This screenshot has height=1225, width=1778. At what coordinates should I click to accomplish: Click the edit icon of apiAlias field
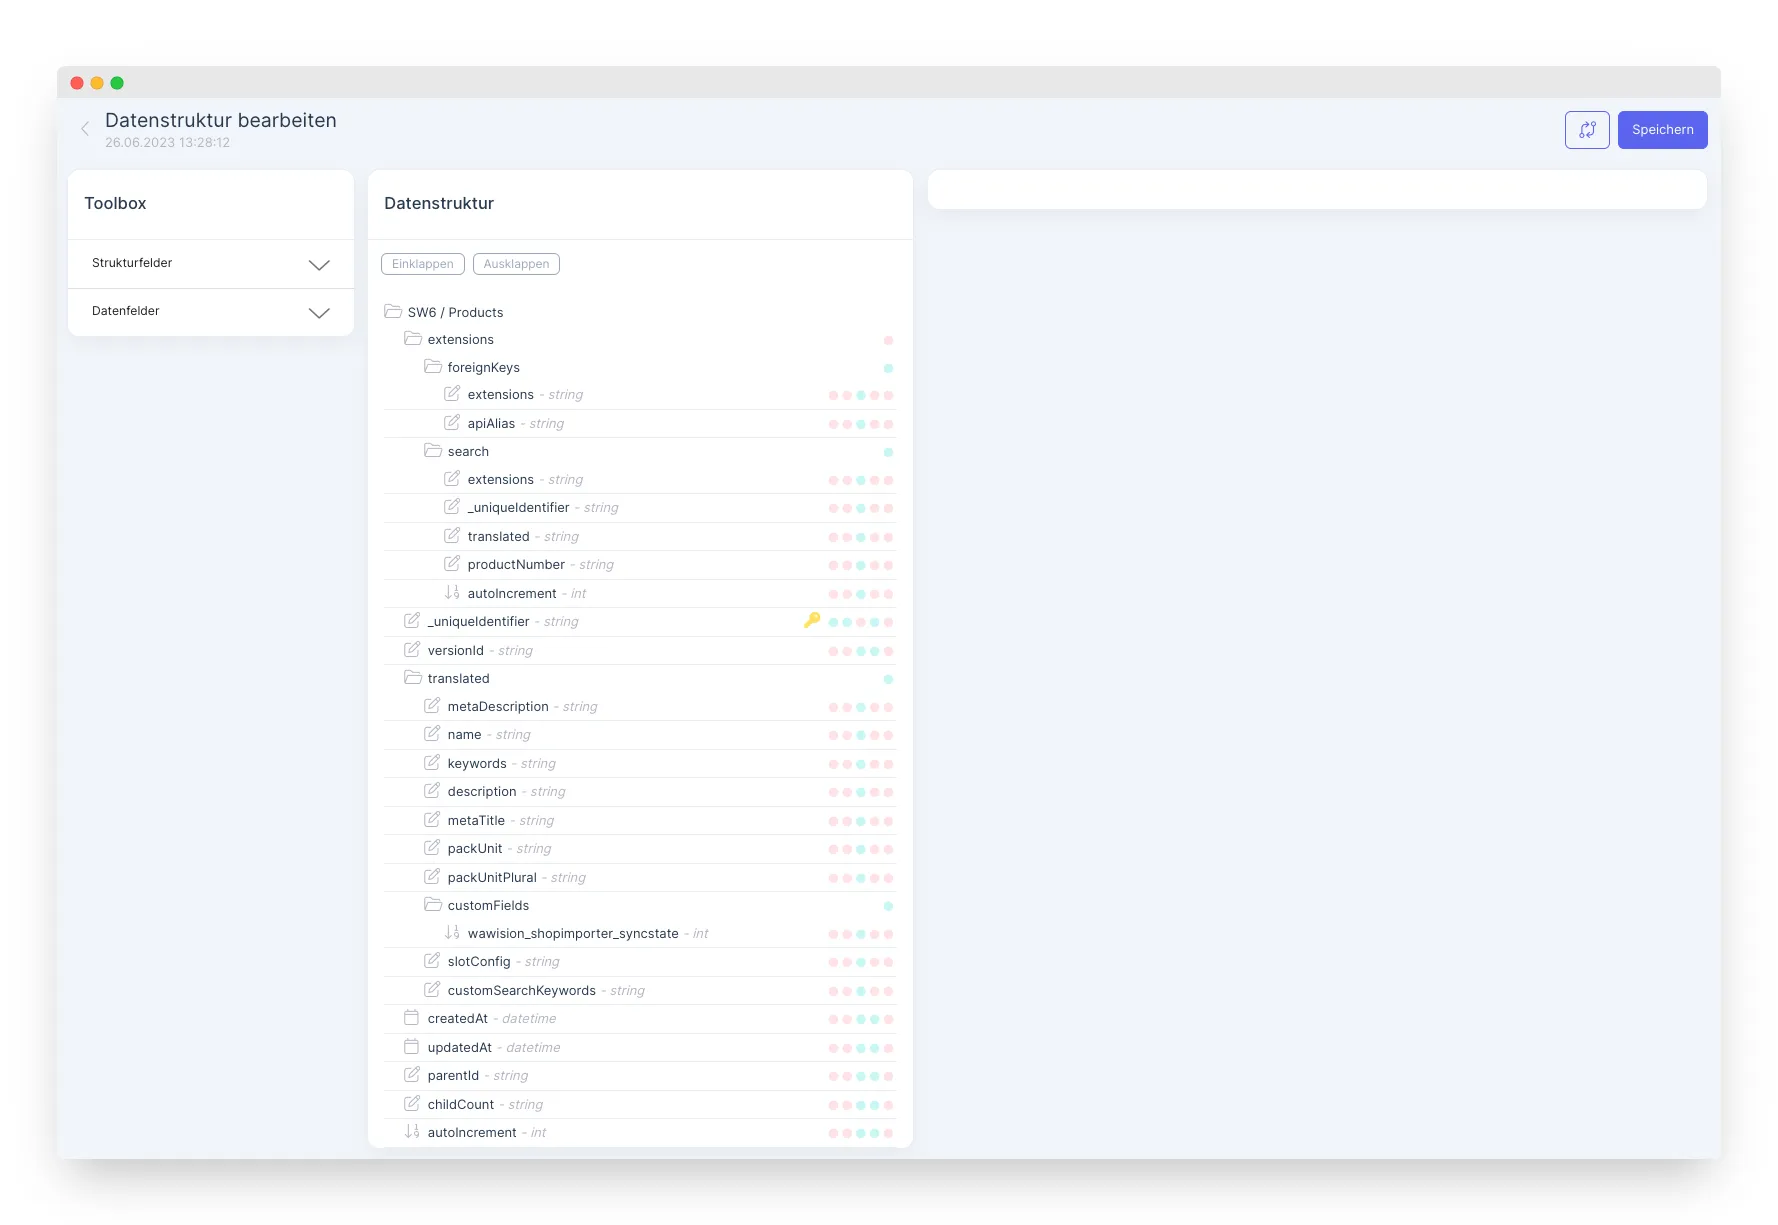pos(452,423)
